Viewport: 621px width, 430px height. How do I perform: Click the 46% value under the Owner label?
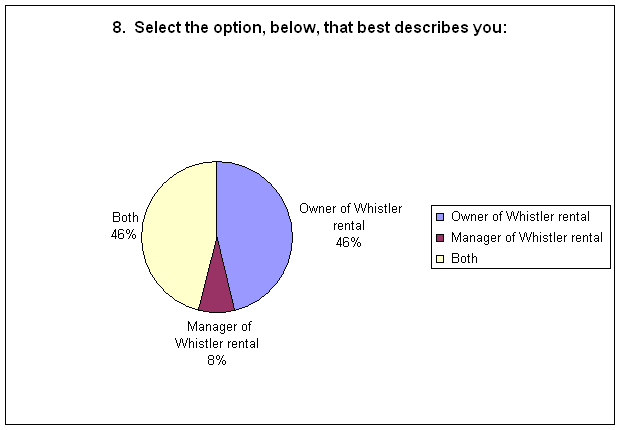tap(349, 242)
